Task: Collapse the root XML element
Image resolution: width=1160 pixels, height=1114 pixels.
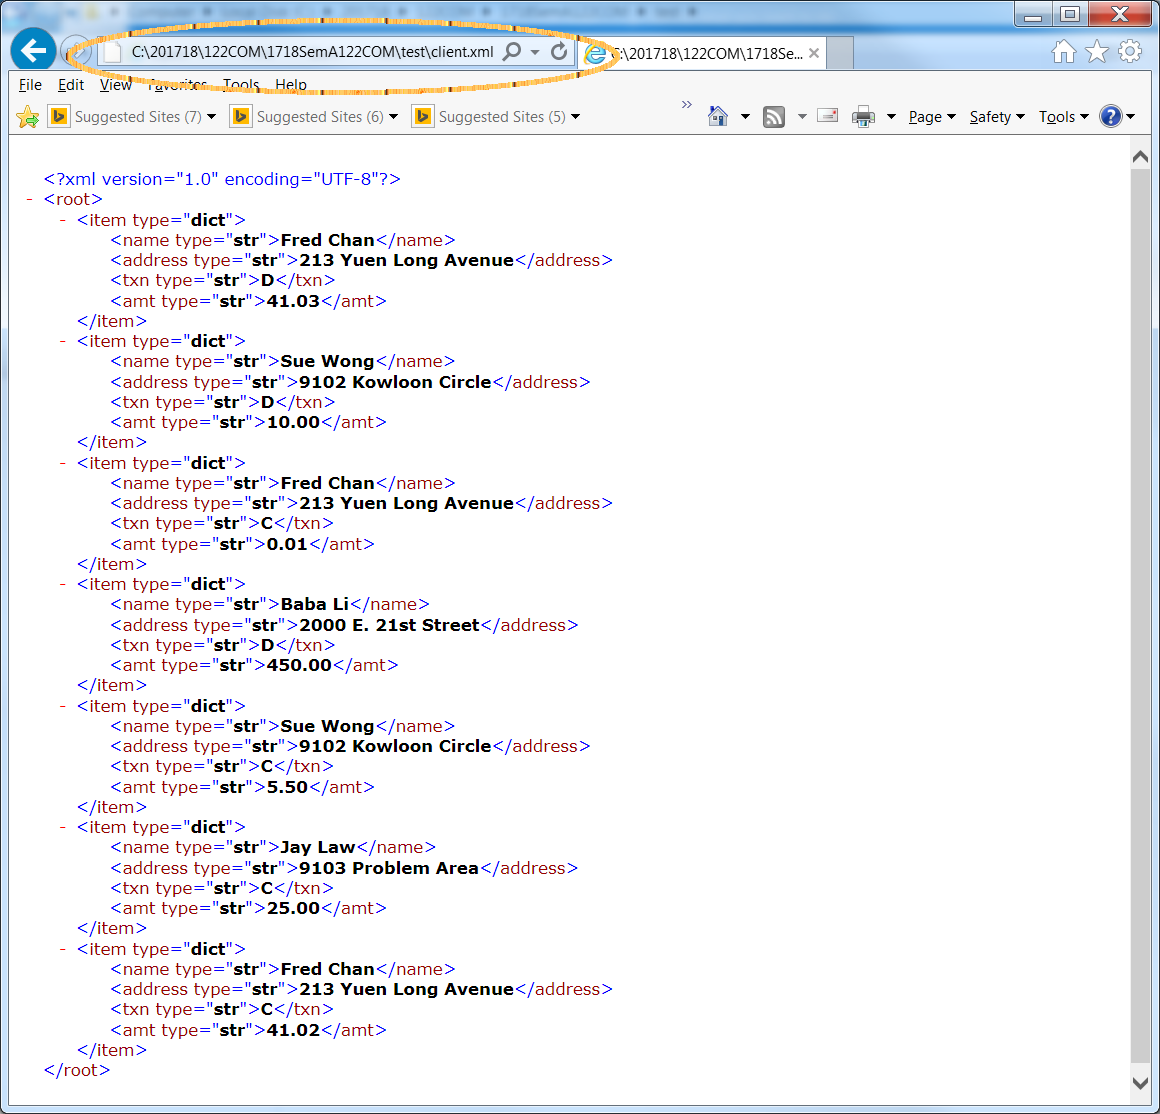Action: coord(30,200)
